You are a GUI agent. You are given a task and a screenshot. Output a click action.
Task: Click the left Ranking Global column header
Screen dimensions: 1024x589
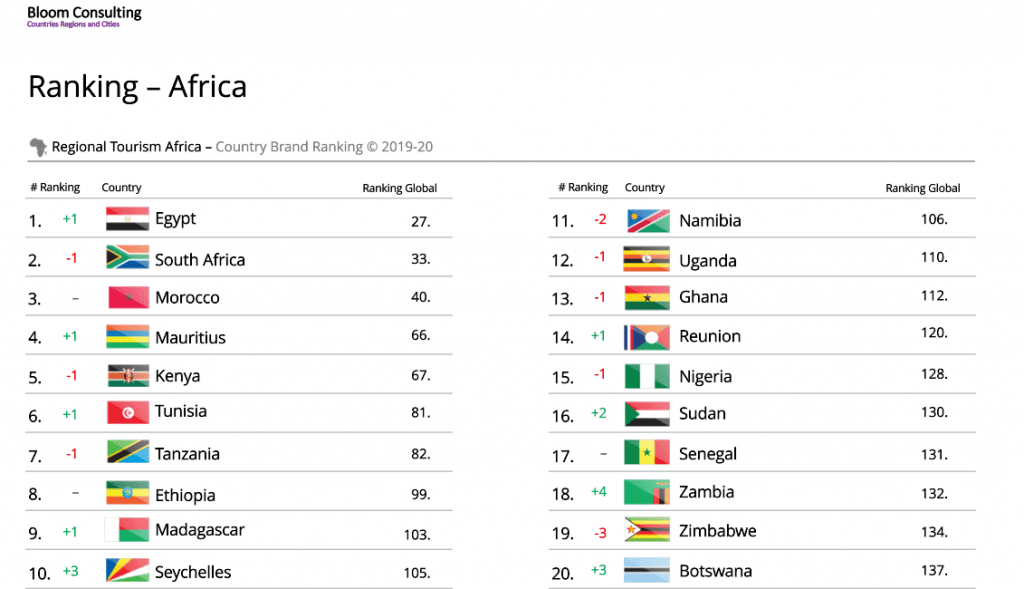[x=399, y=188]
